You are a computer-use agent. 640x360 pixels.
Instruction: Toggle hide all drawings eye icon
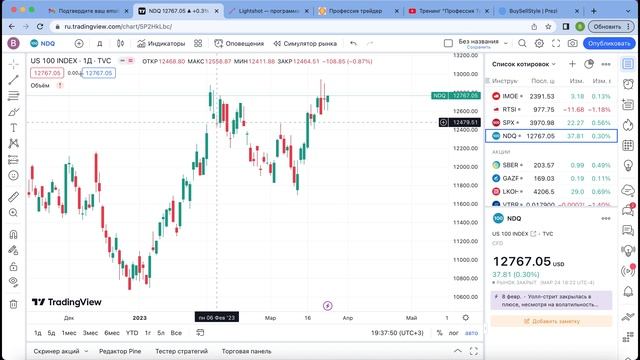coord(13,282)
